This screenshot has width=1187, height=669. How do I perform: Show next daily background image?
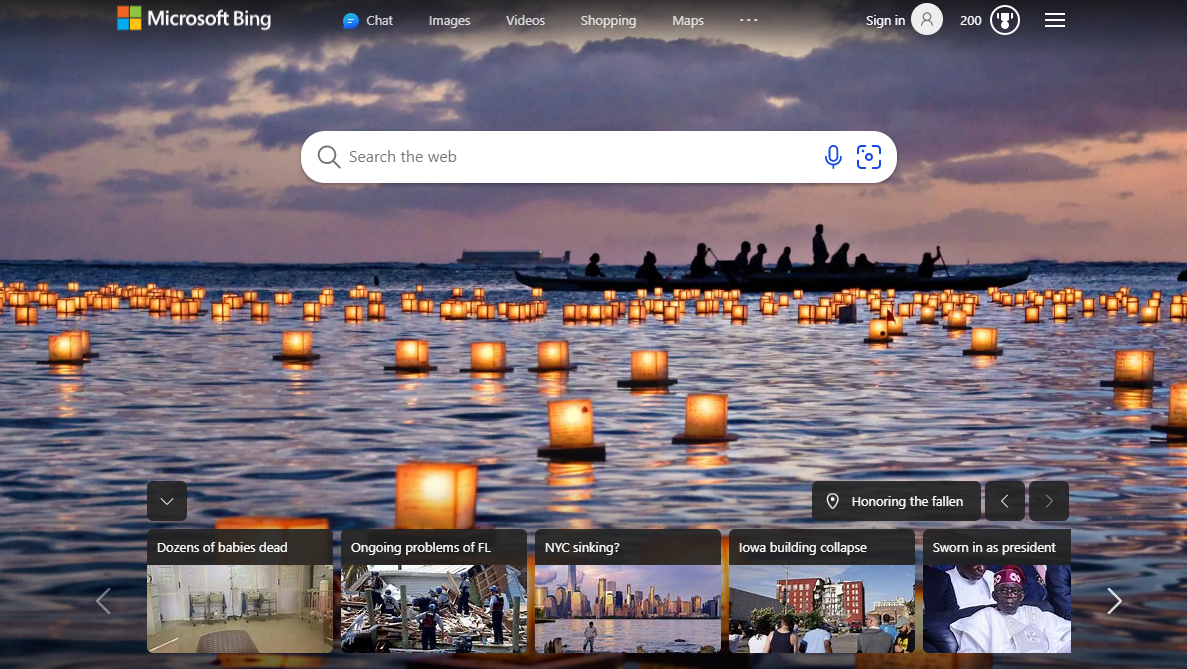point(1048,501)
